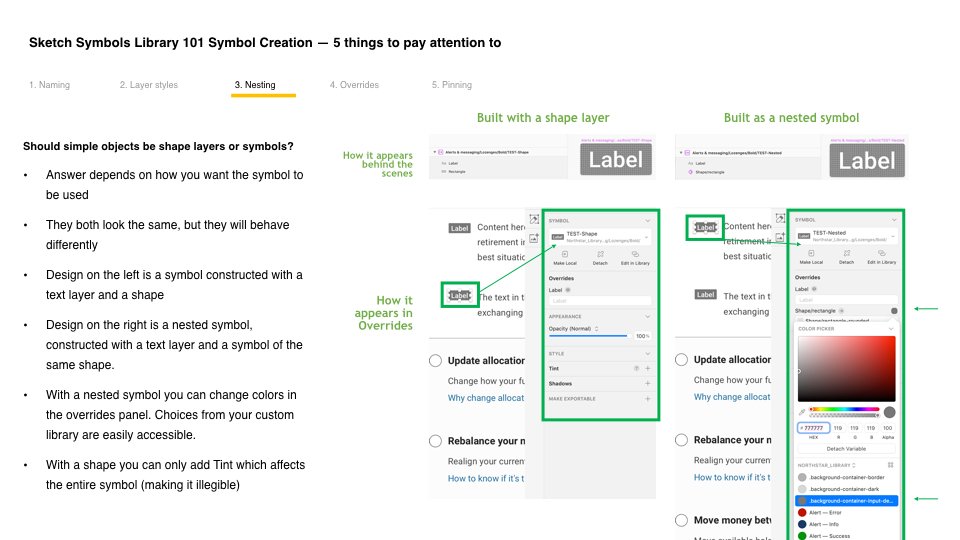Switch to the 4. Overrides tab
Screen dimensions: 960x540
pyautogui.click(x=354, y=85)
